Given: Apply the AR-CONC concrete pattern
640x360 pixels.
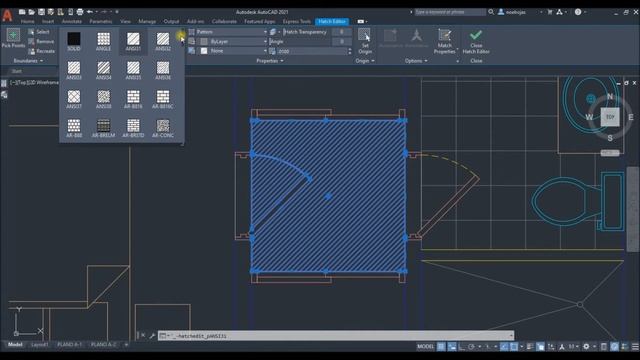Looking at the screenshot, I should [x=163, y=126].
